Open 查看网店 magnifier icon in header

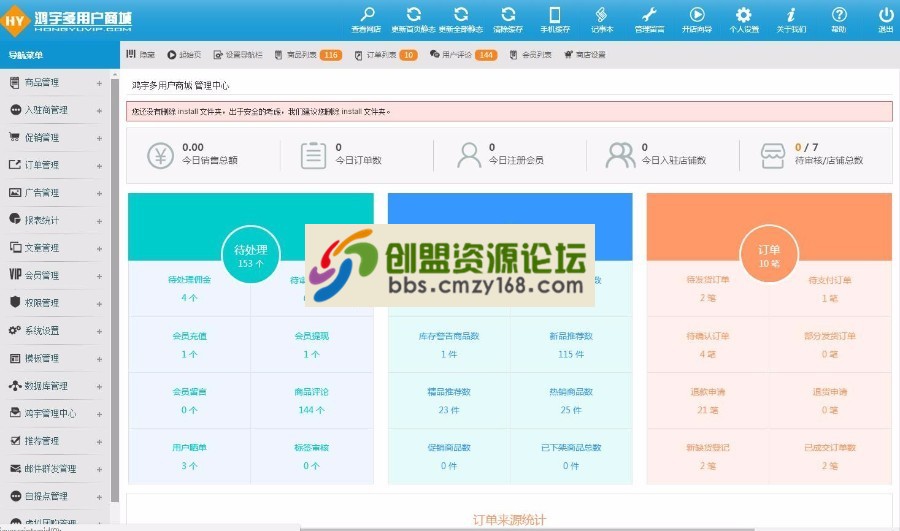(x=367, y=14)
